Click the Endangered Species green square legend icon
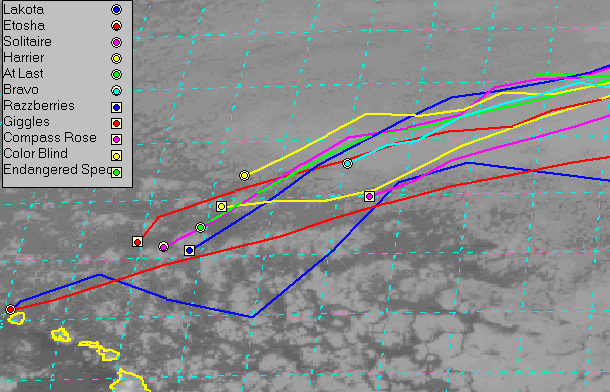The image size is (610, 392). pyautogui.click(x=116, y=172)
